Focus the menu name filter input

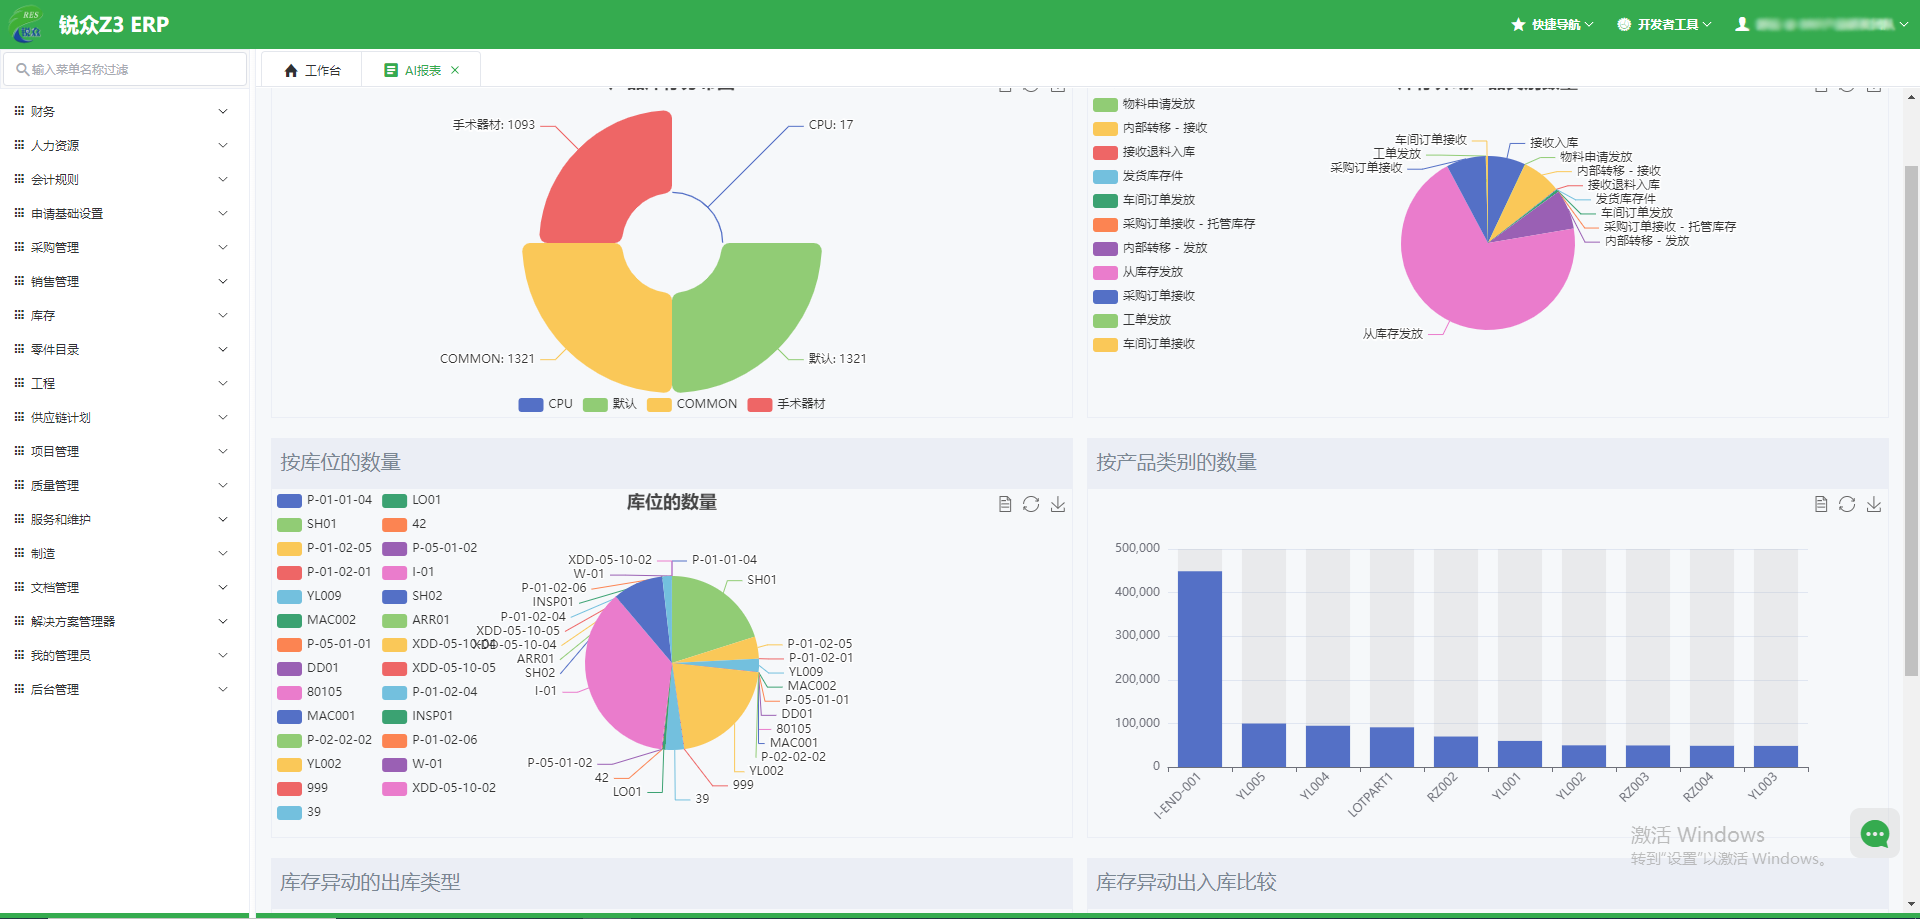(125, 69)
